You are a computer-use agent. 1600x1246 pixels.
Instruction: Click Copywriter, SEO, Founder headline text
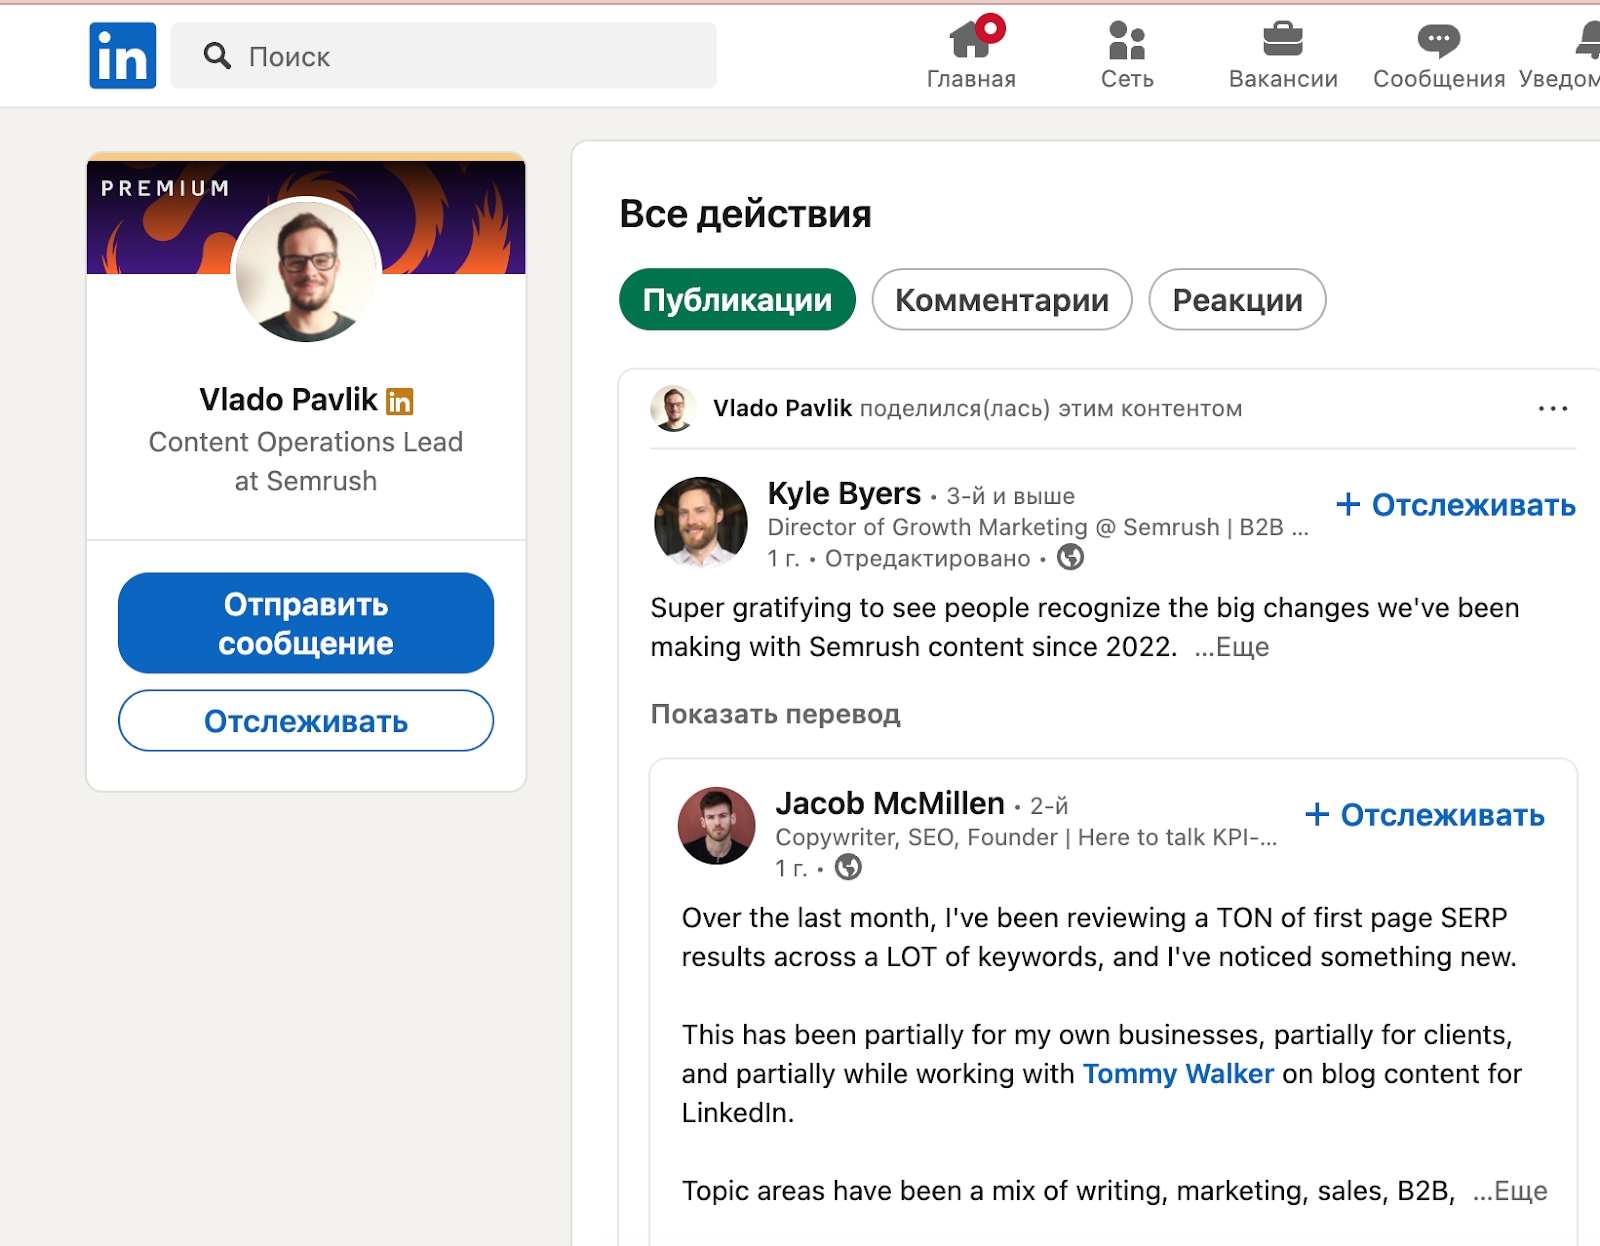tap(1026, 837)
